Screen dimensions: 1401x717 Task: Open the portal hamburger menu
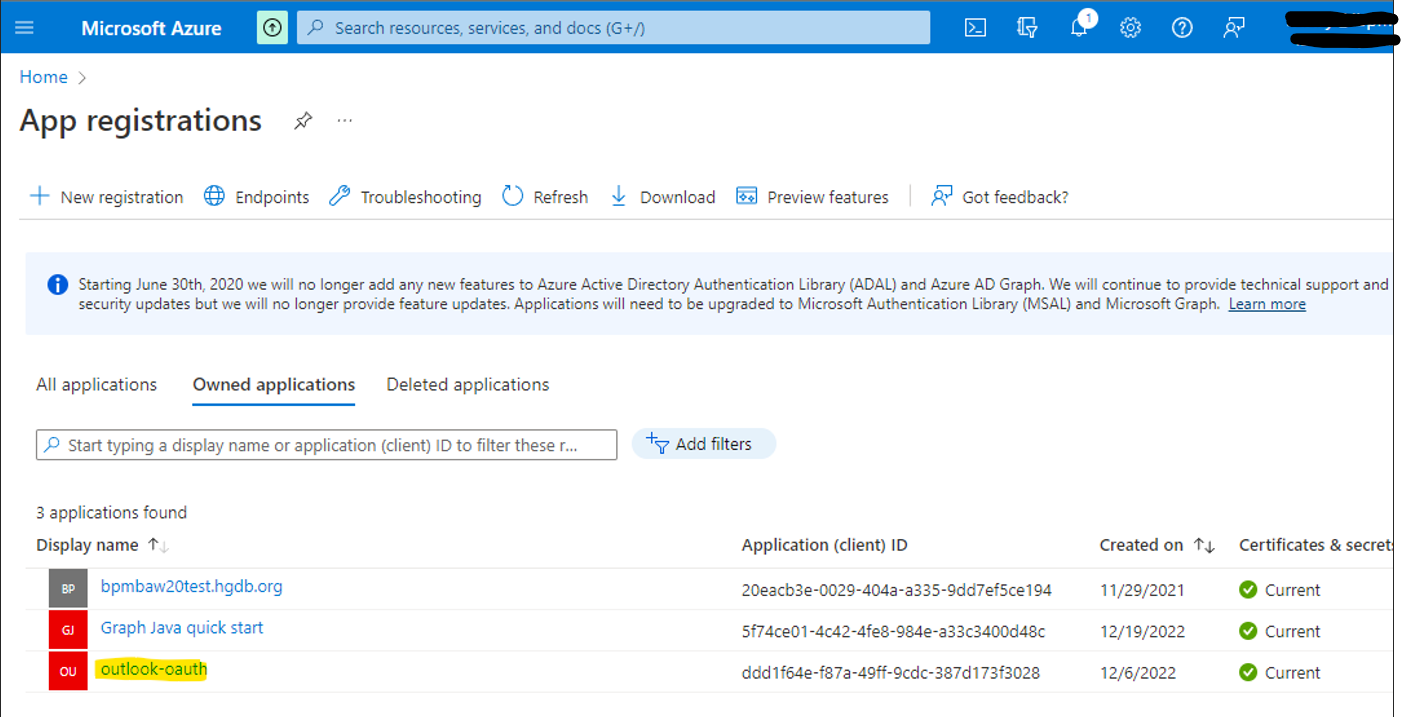24,28
